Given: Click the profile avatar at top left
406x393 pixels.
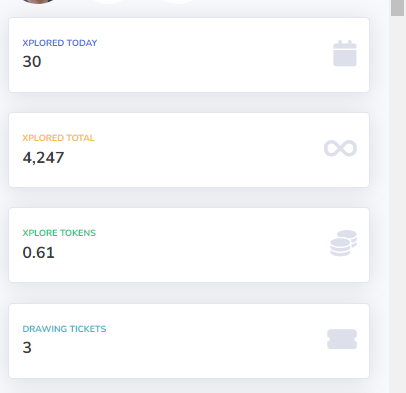Looking at the screenshot, I should (x=38, y=1).
